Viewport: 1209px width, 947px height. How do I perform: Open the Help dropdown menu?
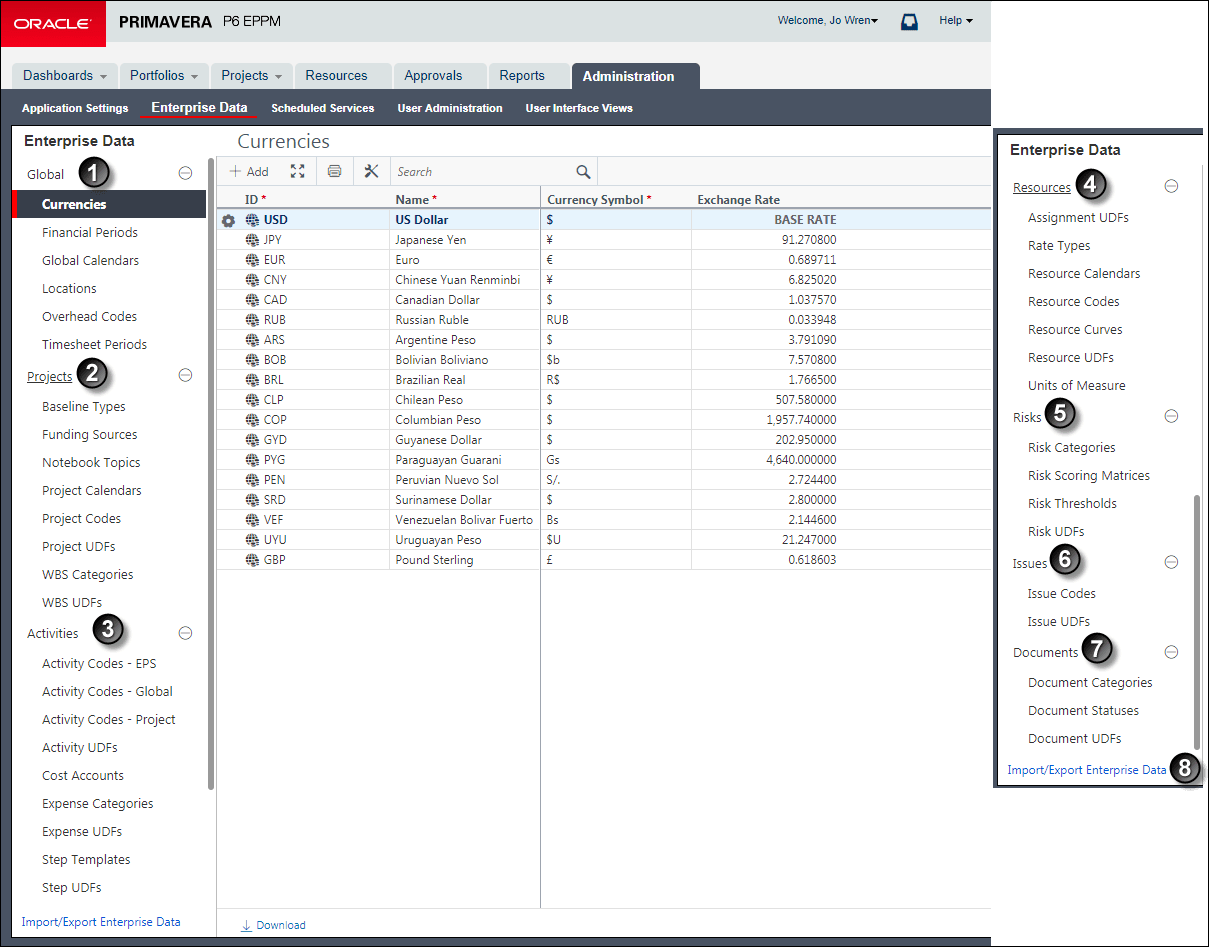pos(955,21)
